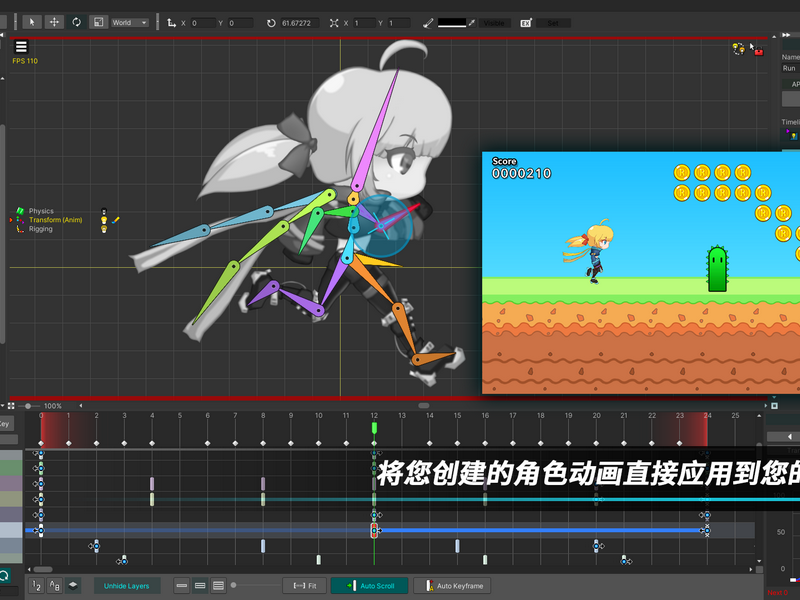Click frame number 20 on the ruler
Image resolution: width=800 pixels, height=600 pixels.
(x=596, y=415)
